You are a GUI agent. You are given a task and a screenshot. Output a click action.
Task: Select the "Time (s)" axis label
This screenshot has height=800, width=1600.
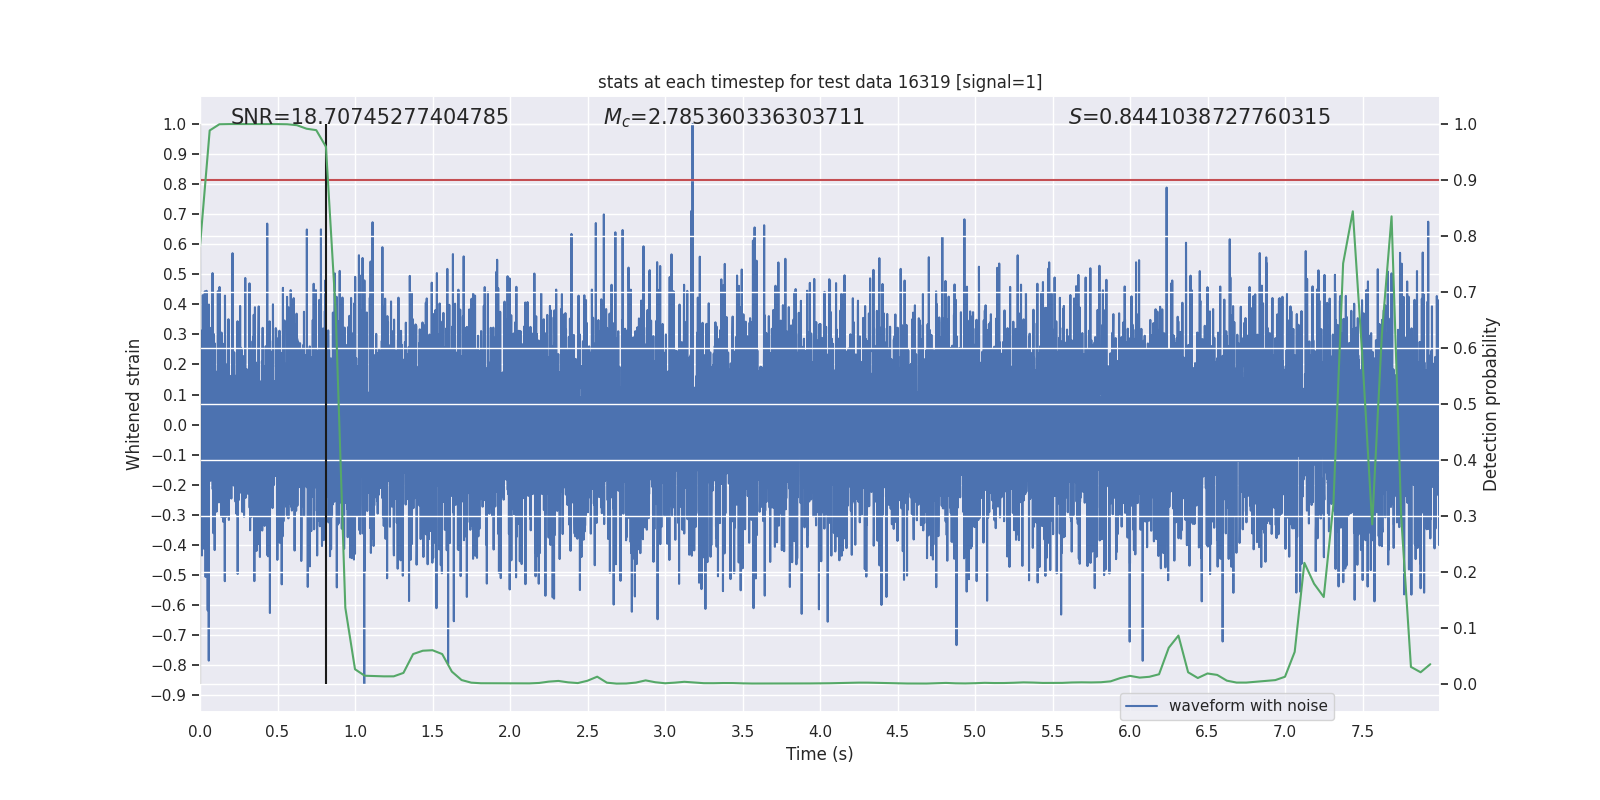[x=820, y=754]
